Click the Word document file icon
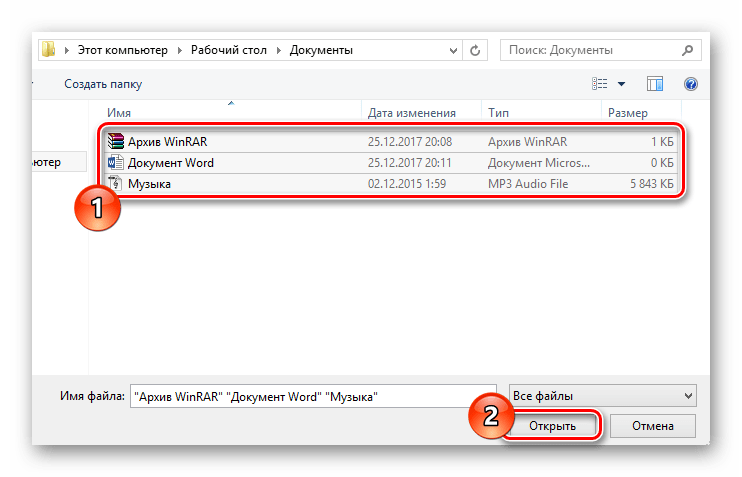742x477 pixels. pyautogui.click(x=115, y=163)
